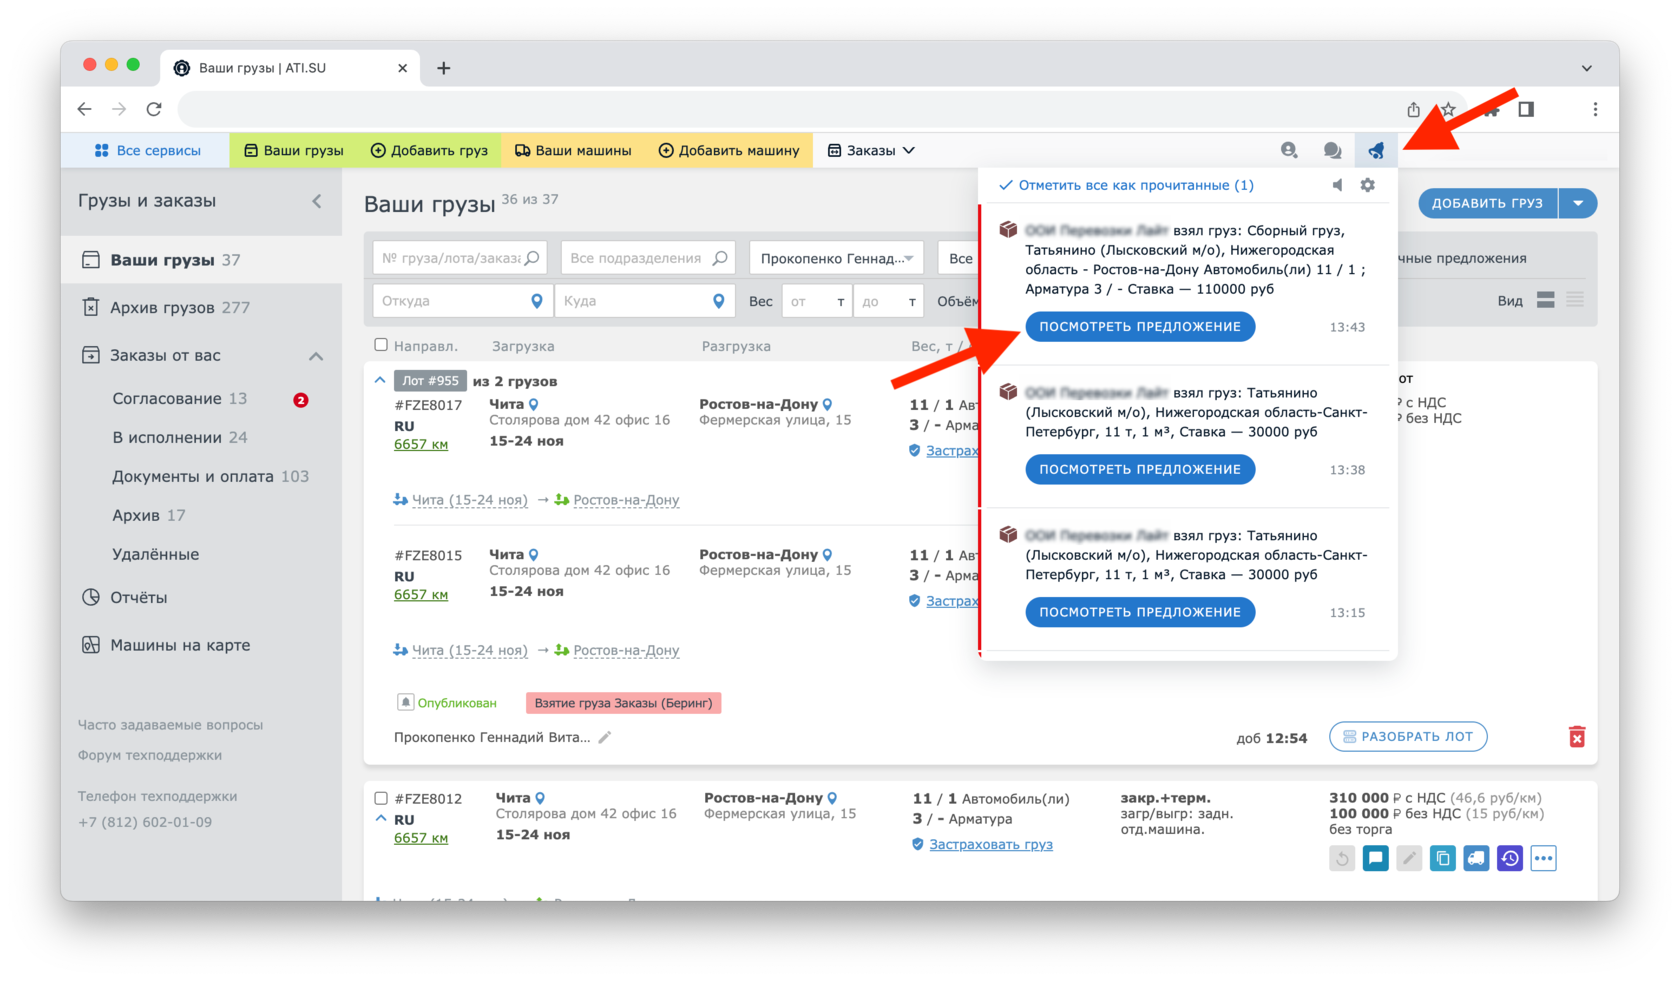Switch to the detailed list view icon
Viewport: 1680px width, 981px height.
pos(1546,300)
